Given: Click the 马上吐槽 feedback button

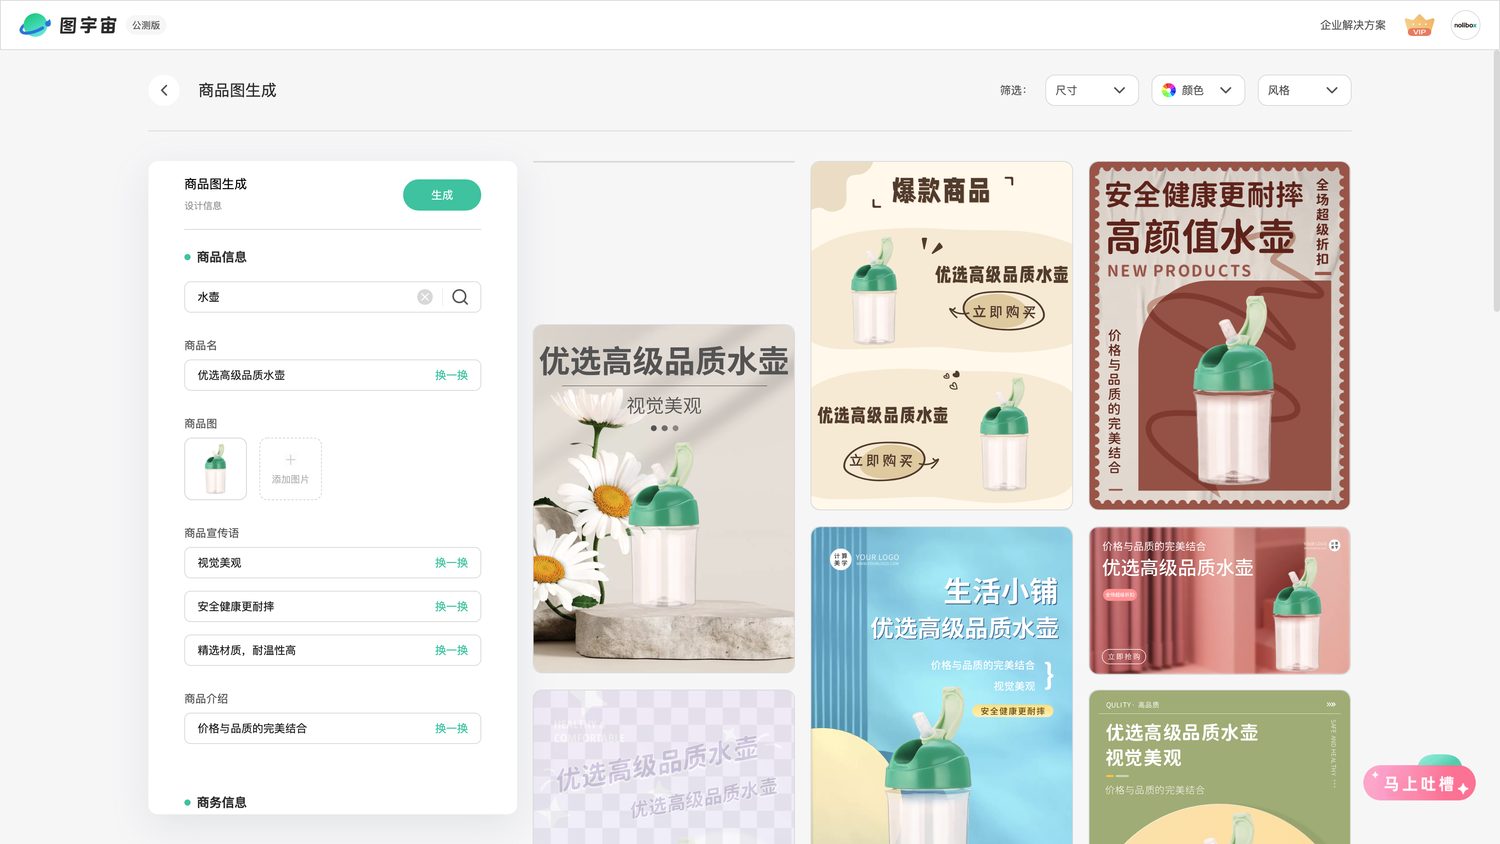Looking at the screenshot, I should click(x=1419, y=783).
